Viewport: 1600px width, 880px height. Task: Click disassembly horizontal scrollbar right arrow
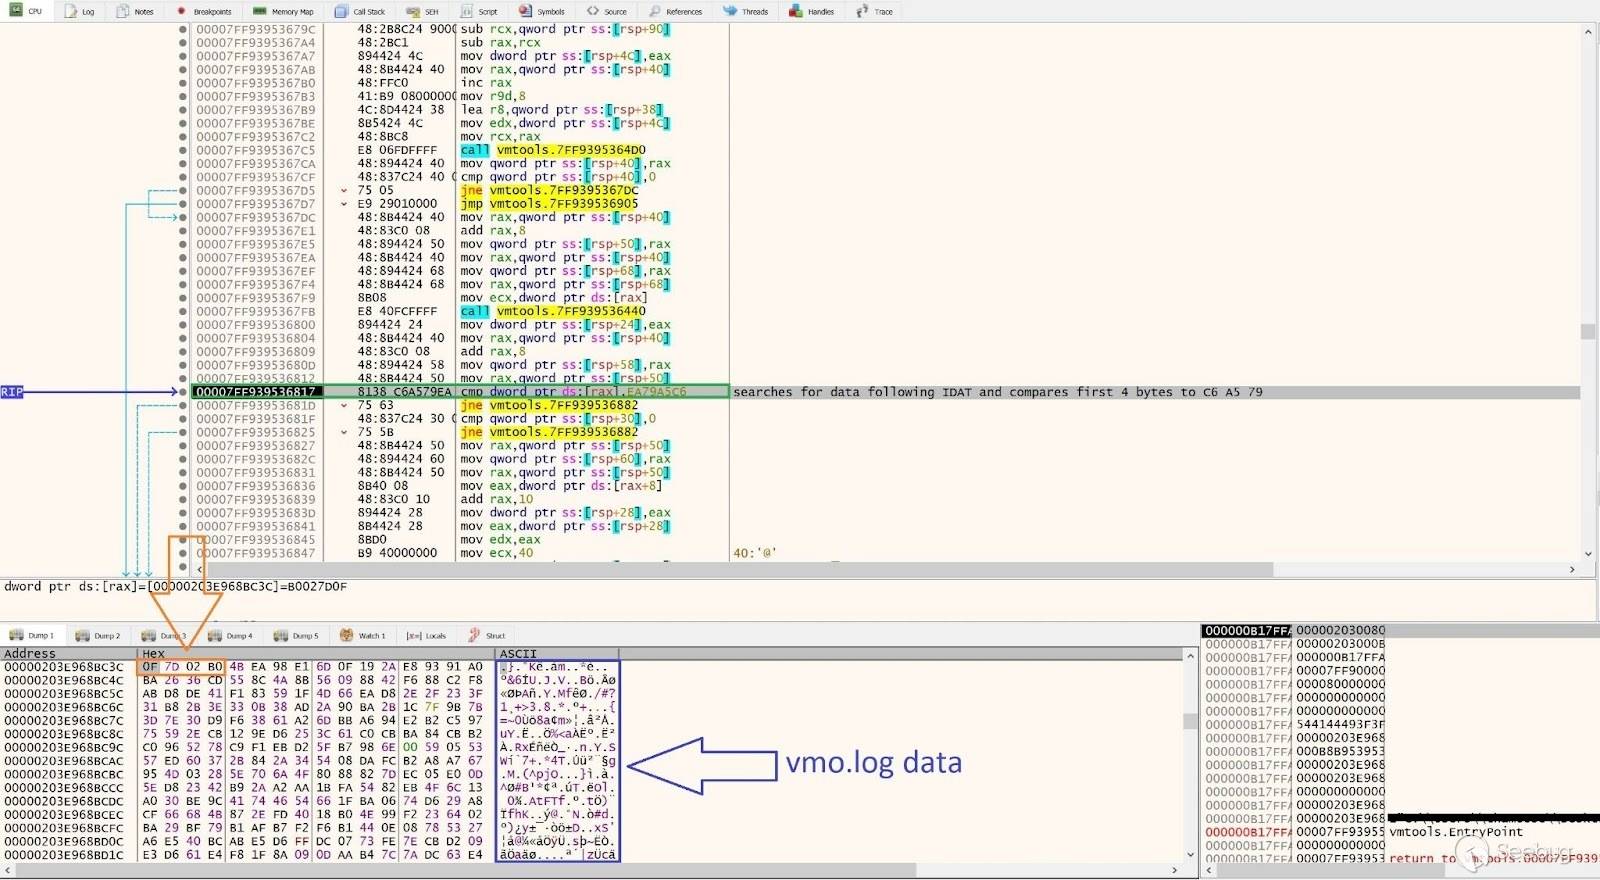coord(1572,569)
